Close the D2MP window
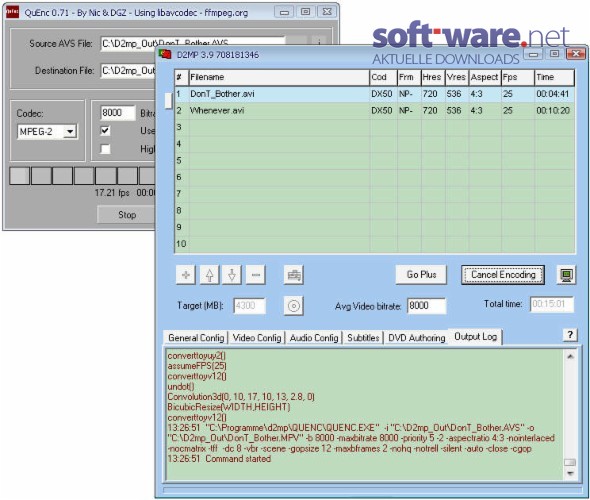590x500 pixels. coord(576,54)
